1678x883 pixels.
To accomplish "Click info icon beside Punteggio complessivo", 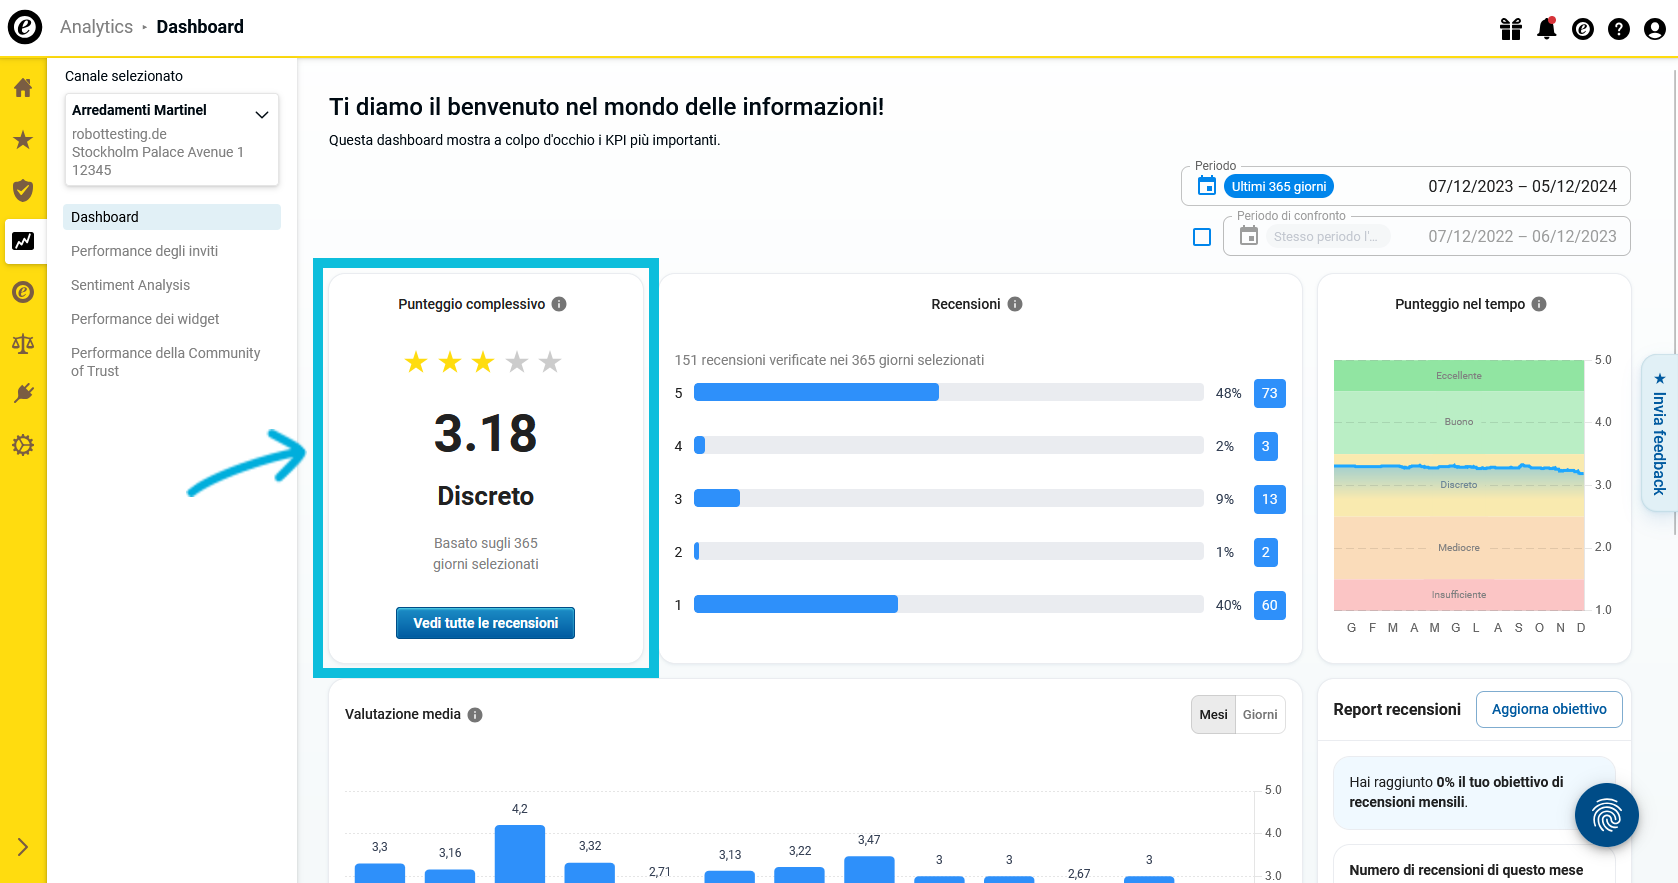I will click(x=559, y=304).
